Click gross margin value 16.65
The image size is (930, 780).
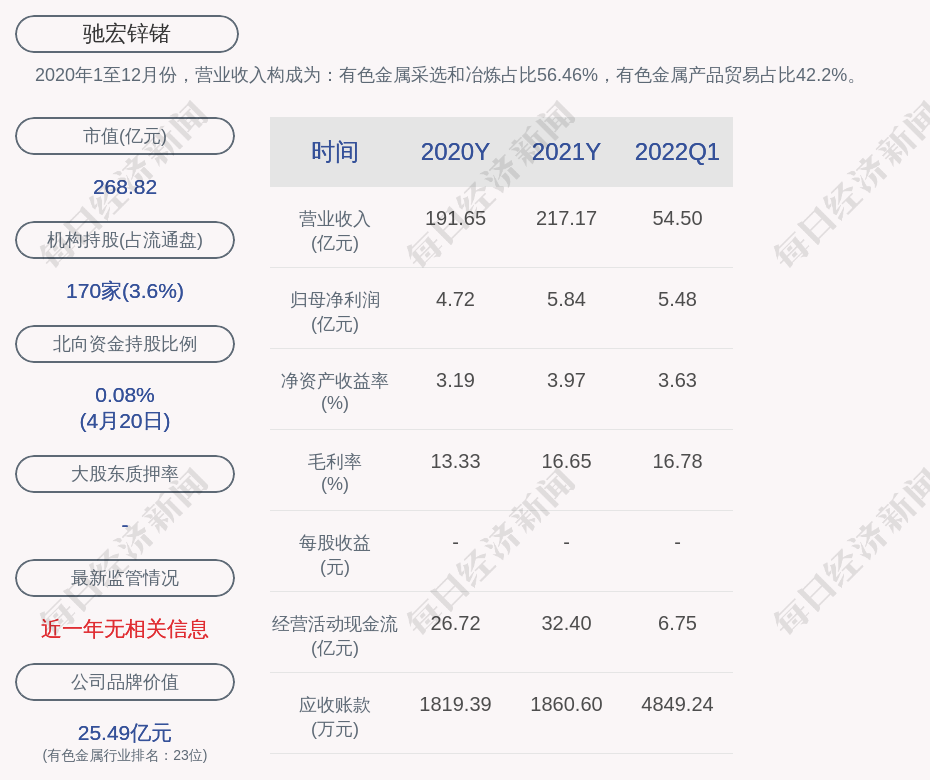[566, 461]
